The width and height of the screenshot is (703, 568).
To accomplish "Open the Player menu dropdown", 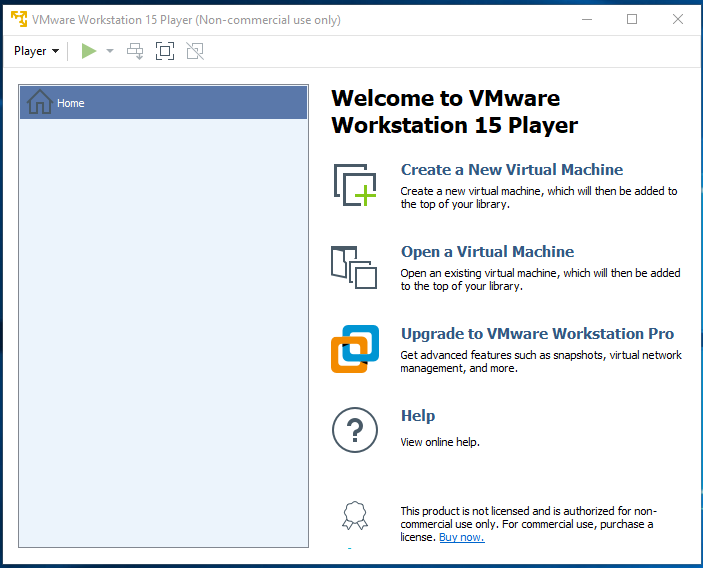I will point(36,51).
